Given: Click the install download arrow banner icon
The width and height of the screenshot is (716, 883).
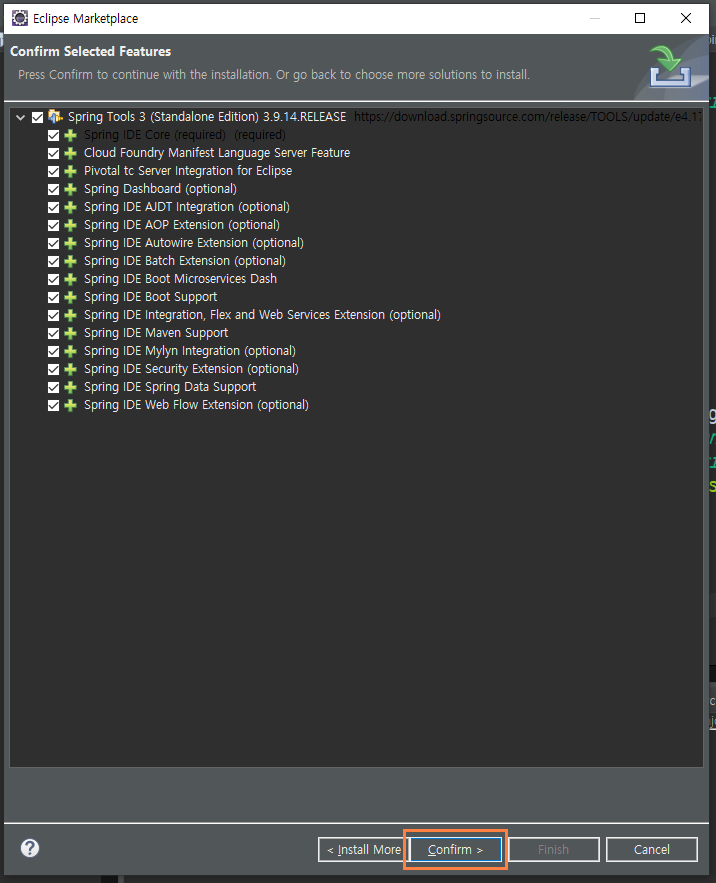Looking at the screenshot, I should click(670, 66).
